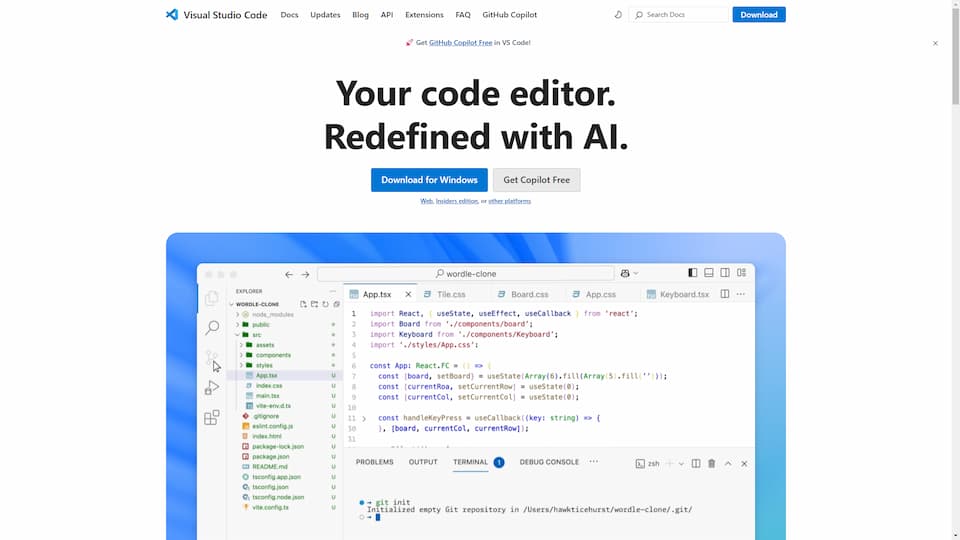Open the Explorer activity bar icon

pos(212,298)
